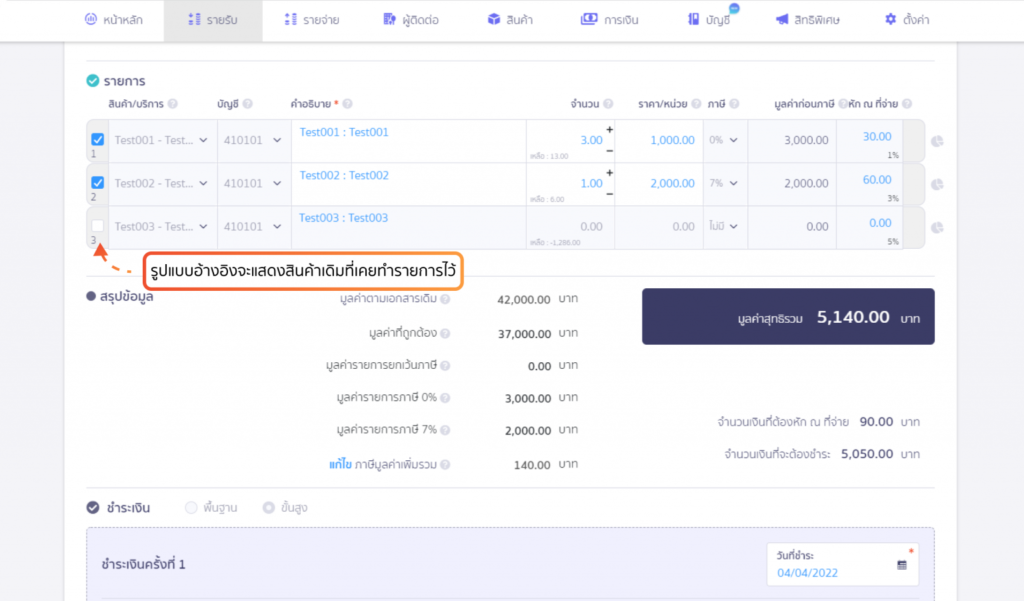The width and height of the screenshot is (1024, 601).
Task: Open the 7% tax dropdown on row 2
Action: tap(724, 184)
